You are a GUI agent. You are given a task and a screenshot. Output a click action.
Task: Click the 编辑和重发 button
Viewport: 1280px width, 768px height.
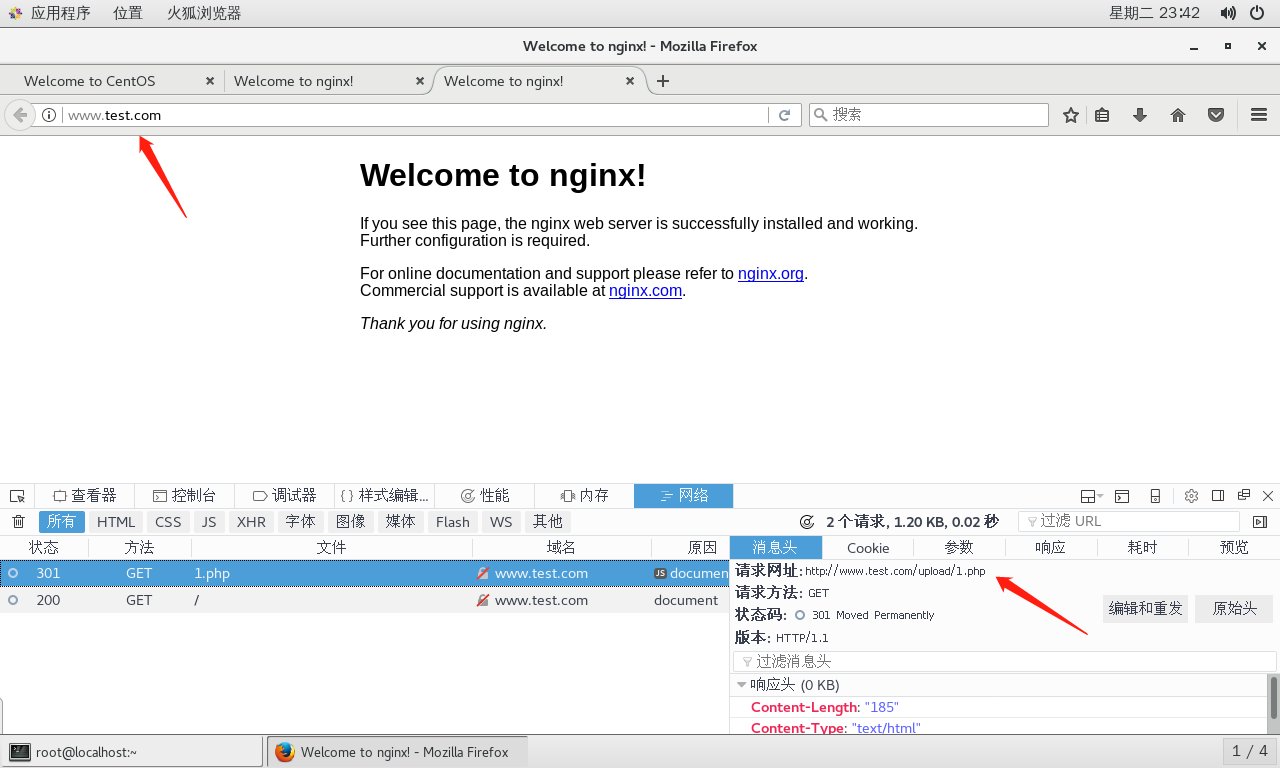click(1146, 609)
